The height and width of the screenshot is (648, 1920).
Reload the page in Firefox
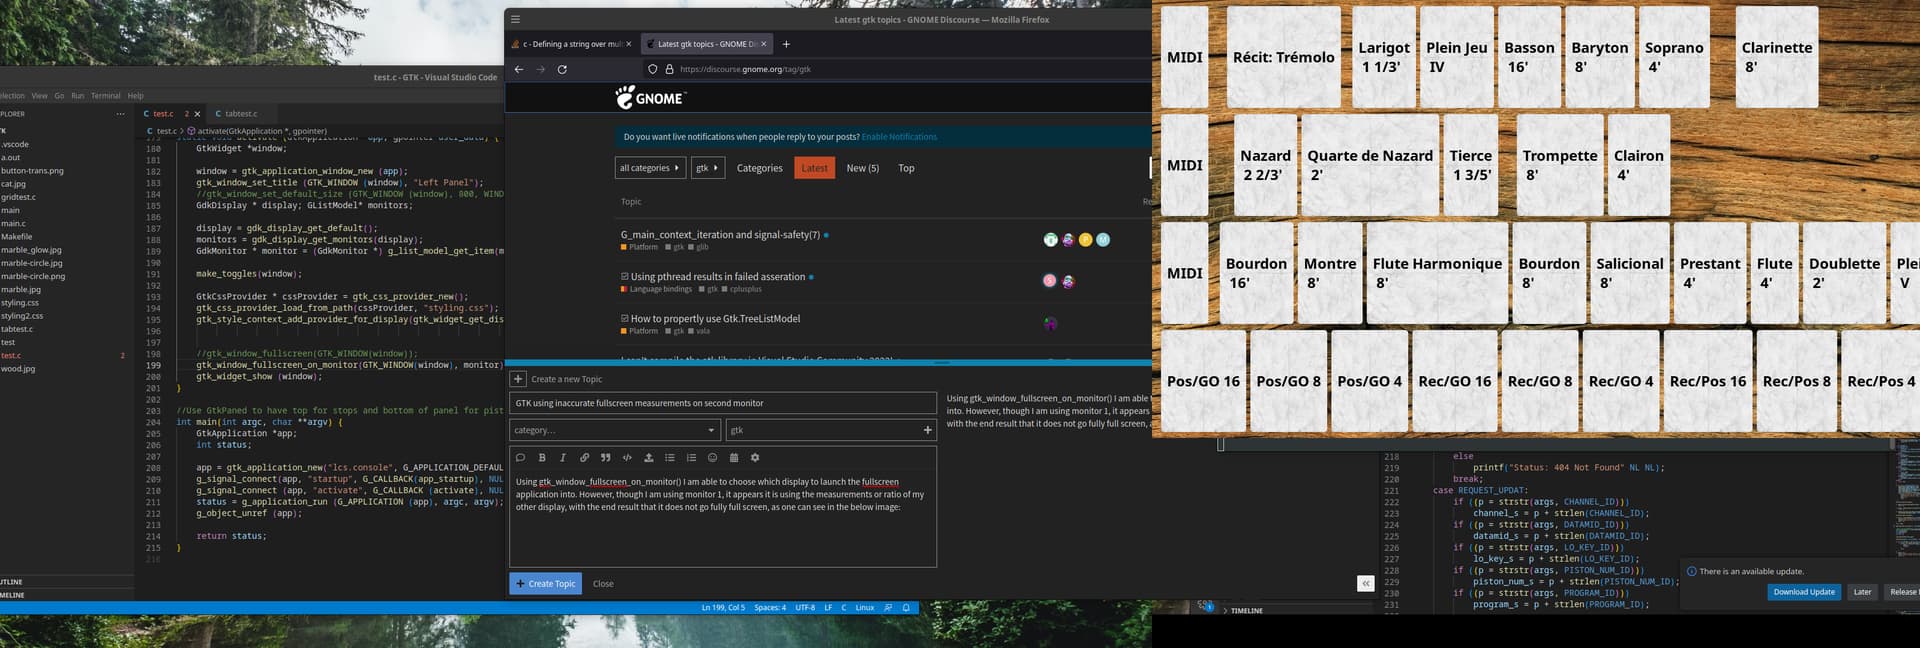(562, 69)
